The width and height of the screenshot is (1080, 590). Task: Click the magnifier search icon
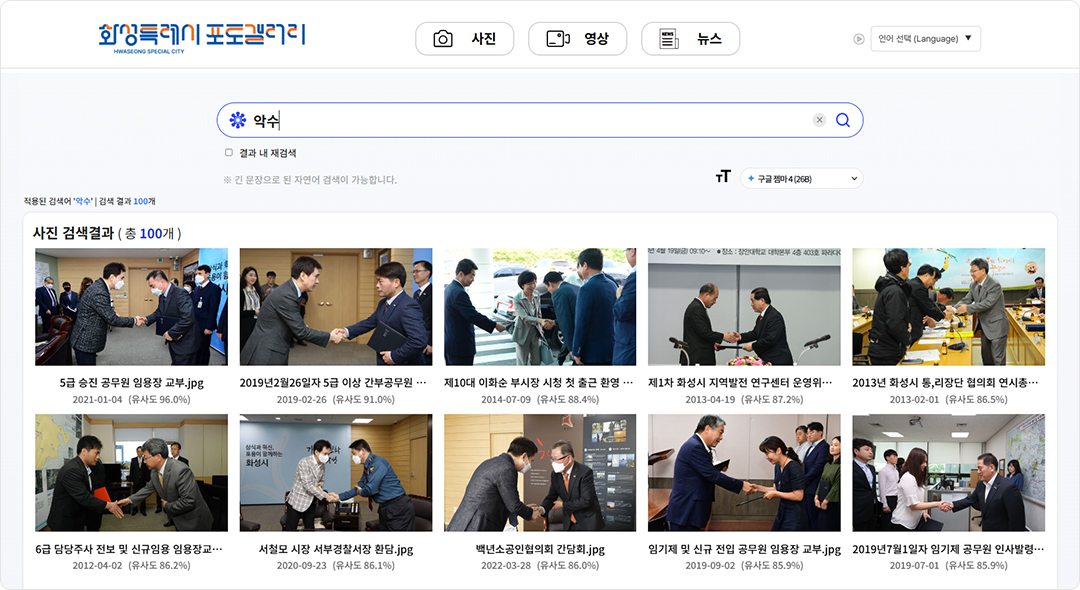842,120
